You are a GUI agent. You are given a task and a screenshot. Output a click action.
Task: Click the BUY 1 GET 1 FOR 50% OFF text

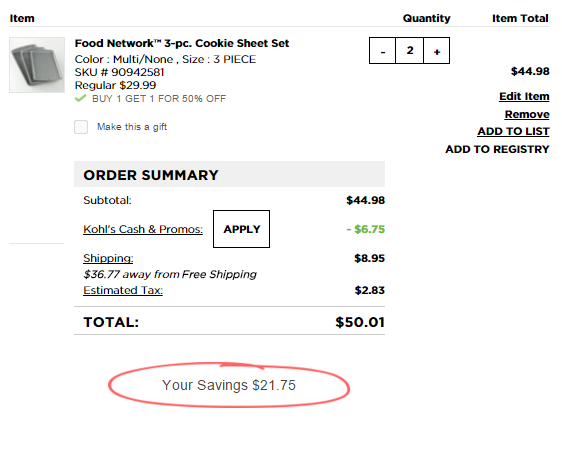click(x=159, y=99)
